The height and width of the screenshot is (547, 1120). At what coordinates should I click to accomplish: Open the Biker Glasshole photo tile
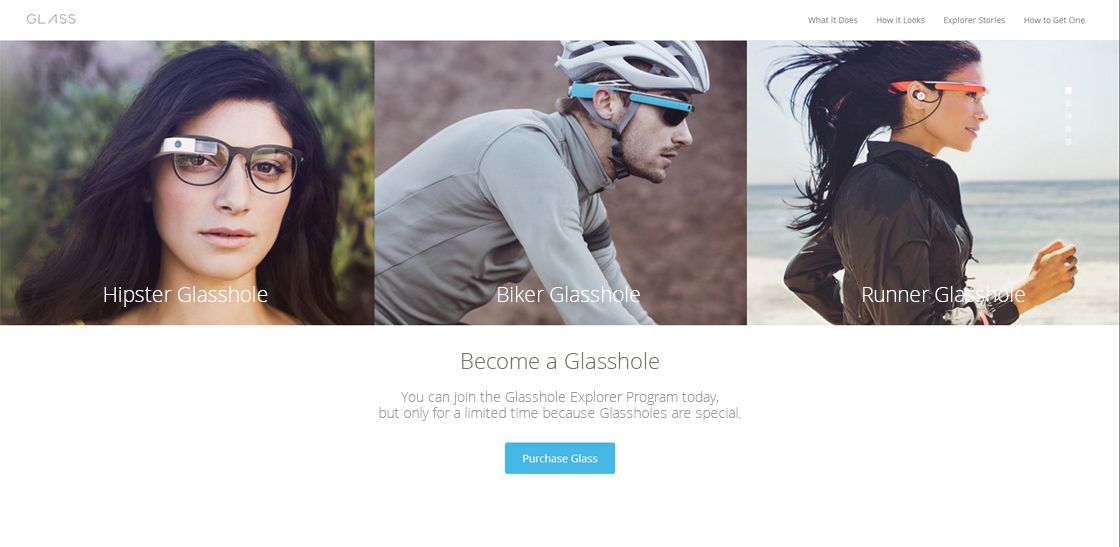click(x=561, y=183)
